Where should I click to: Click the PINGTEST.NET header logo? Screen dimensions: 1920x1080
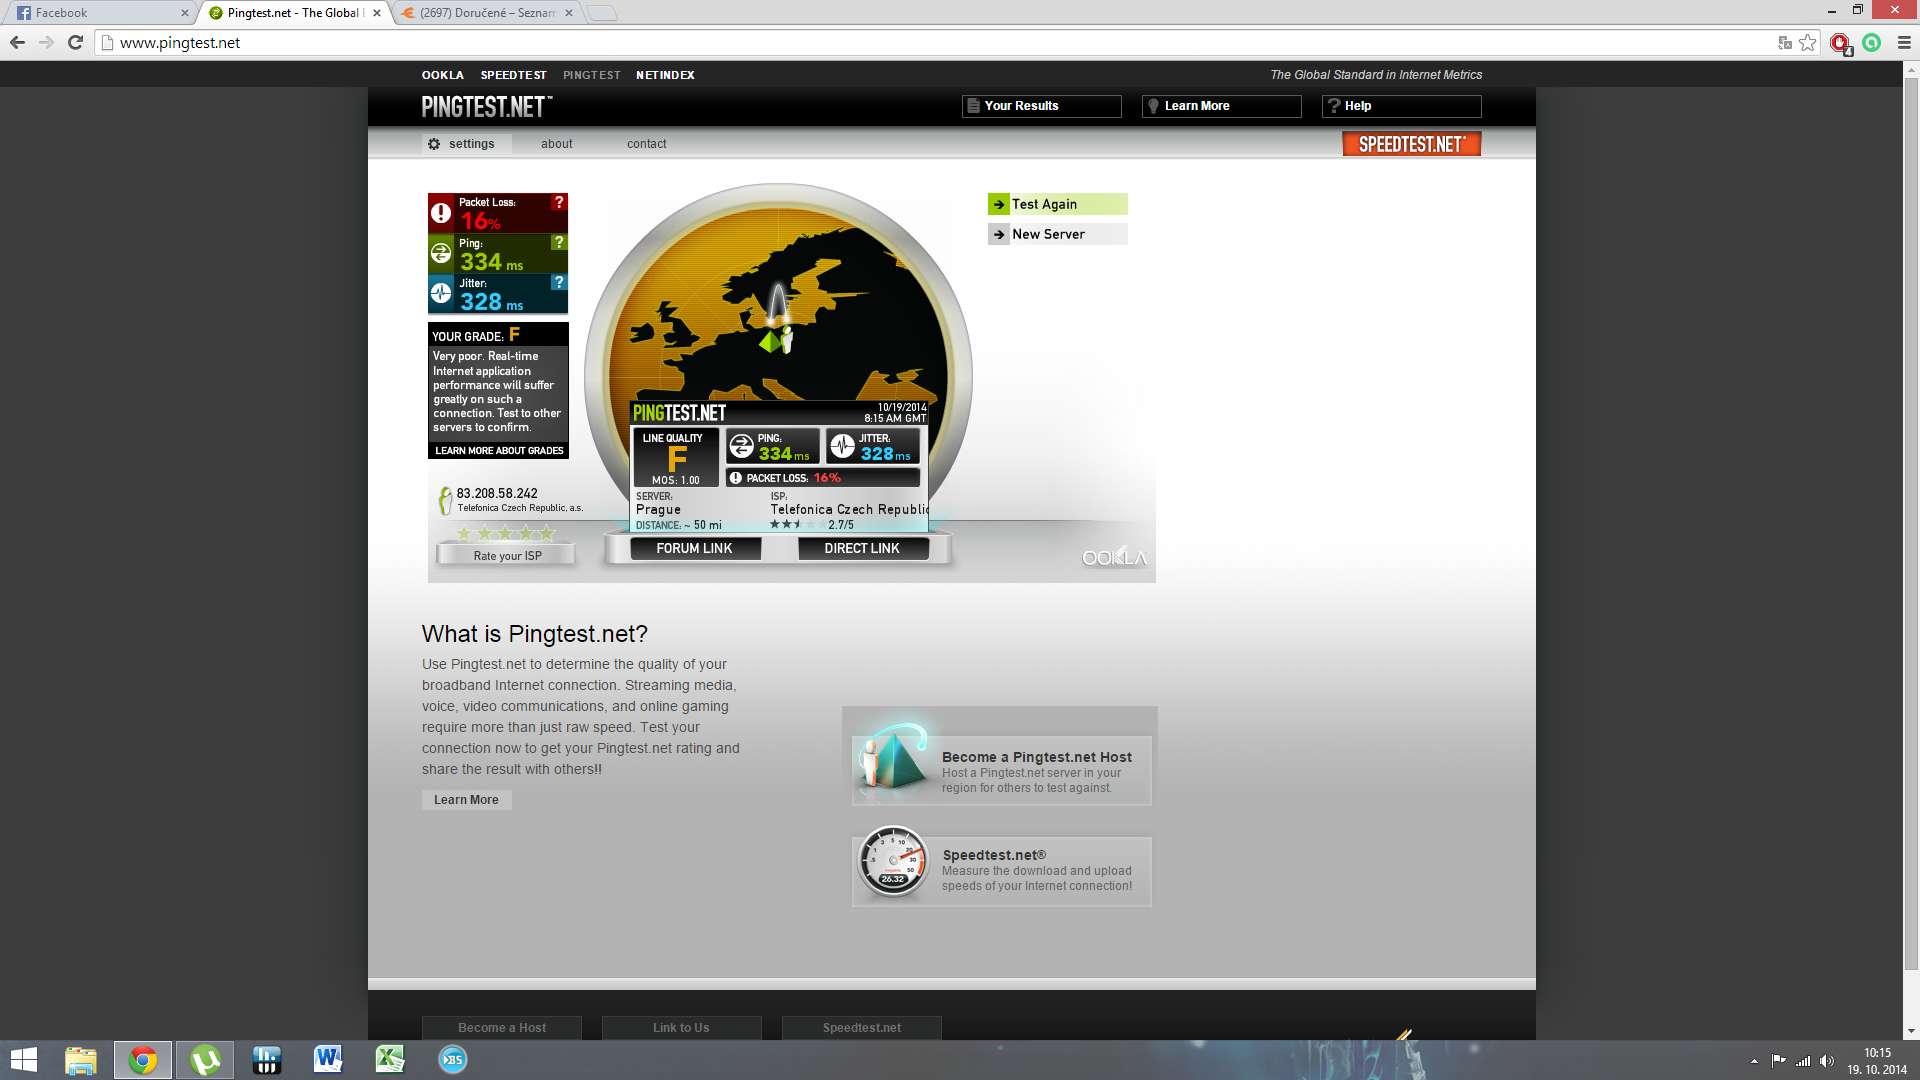click(487, 107)
